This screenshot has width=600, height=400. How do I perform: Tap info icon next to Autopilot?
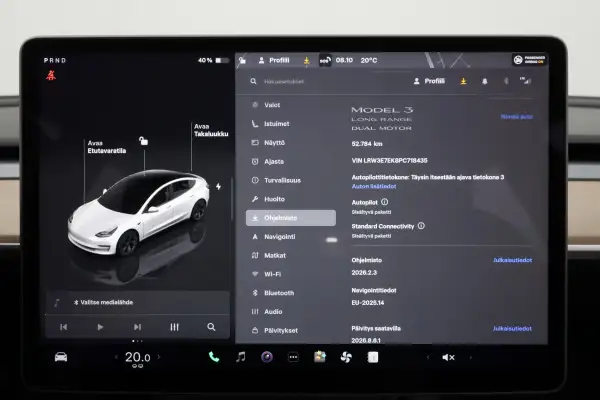[385, 202]
